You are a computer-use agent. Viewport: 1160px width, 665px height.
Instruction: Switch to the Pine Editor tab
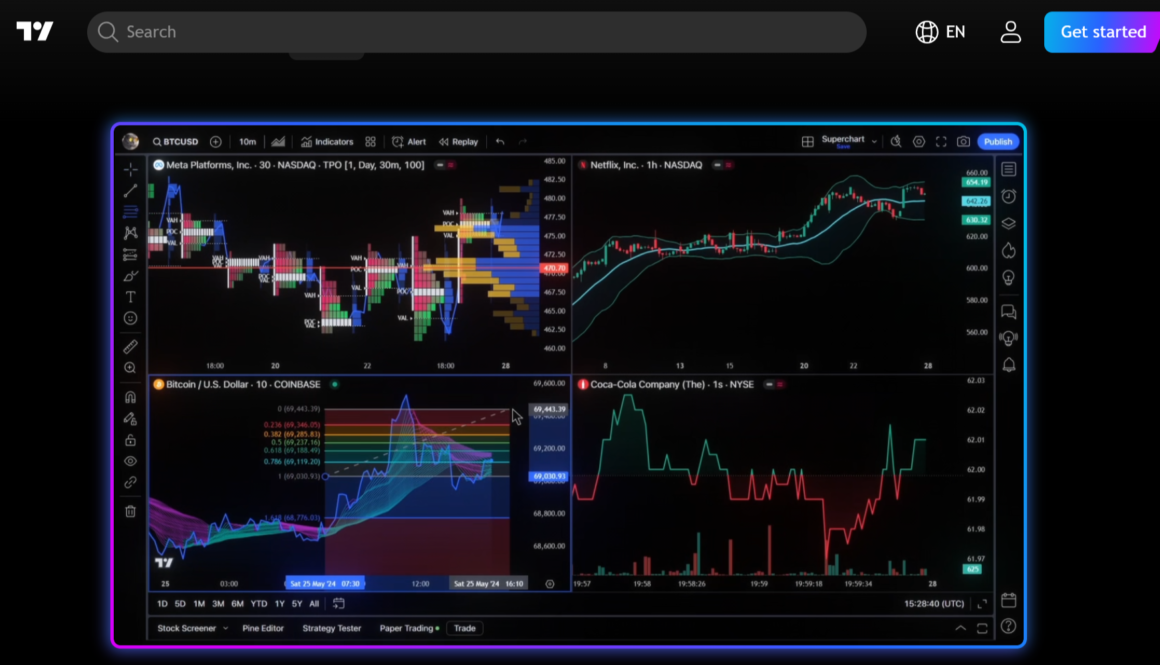tap(263, 629)
